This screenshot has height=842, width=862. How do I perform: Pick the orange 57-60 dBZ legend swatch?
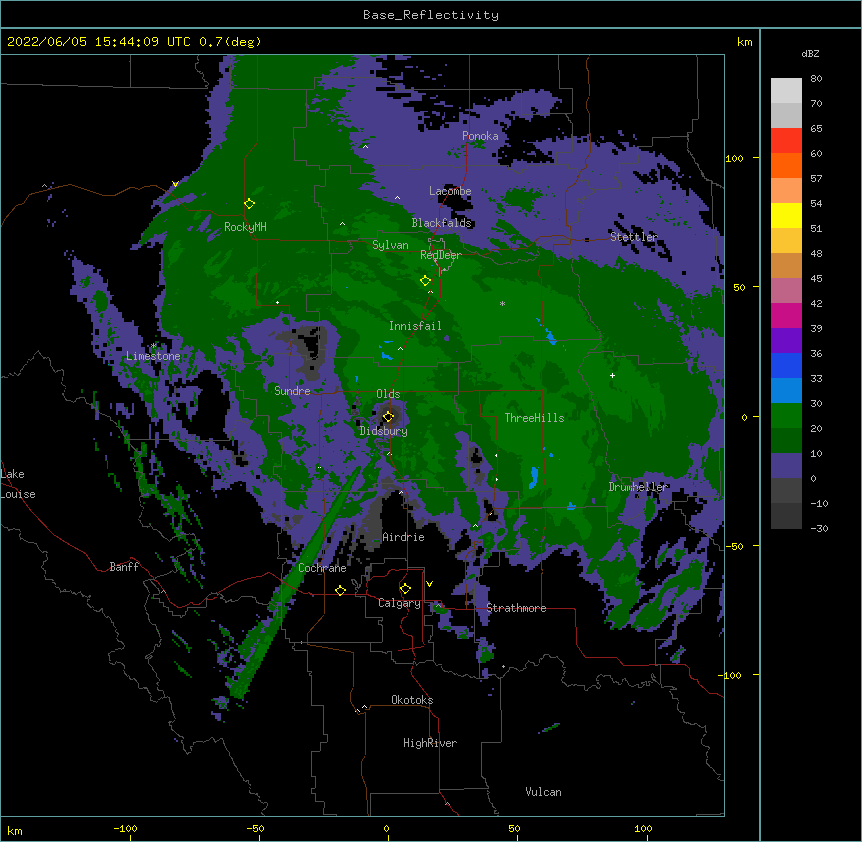[786, 165]
